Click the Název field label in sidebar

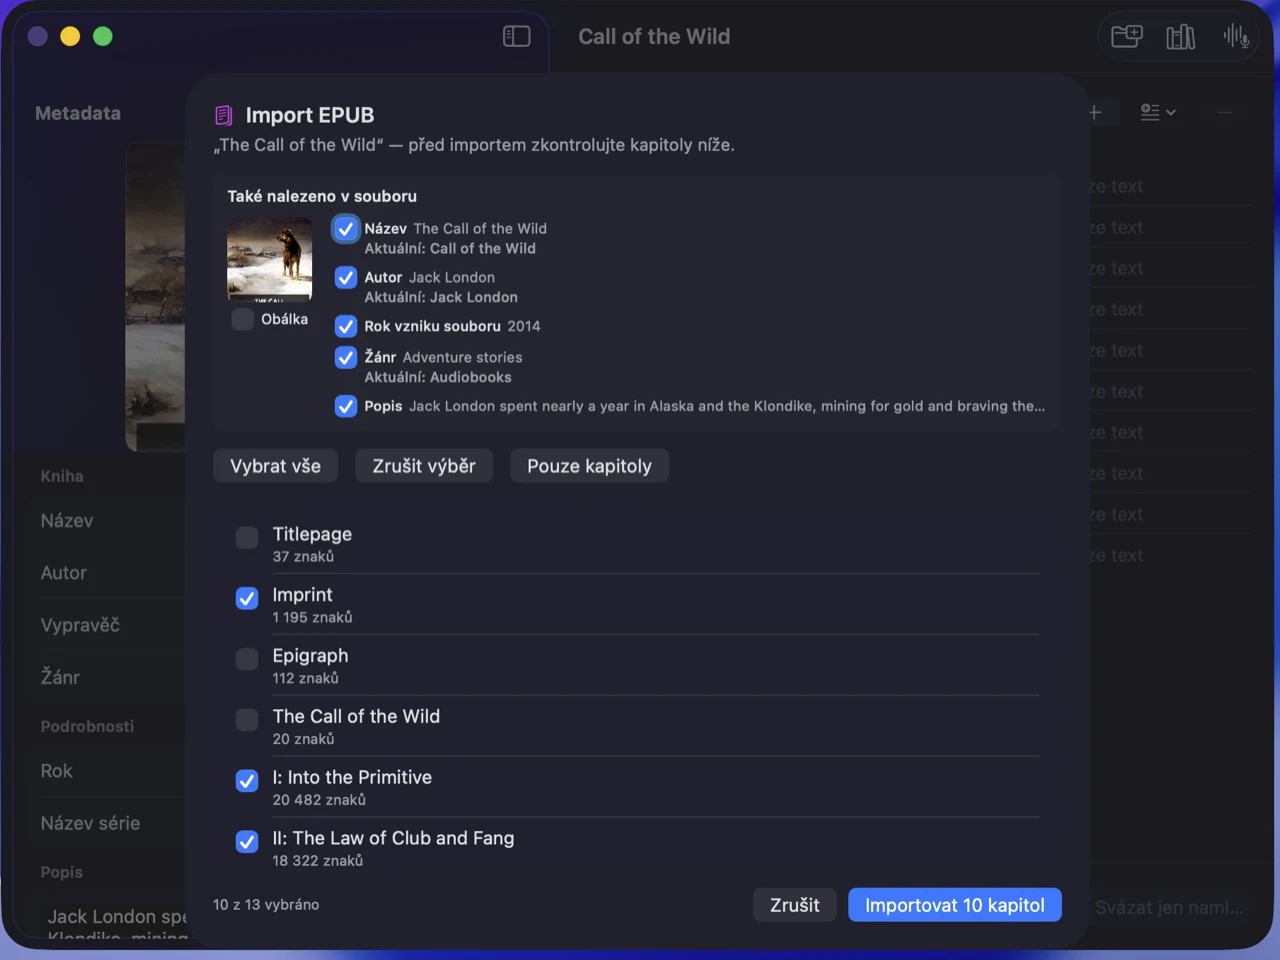[67, 521]
